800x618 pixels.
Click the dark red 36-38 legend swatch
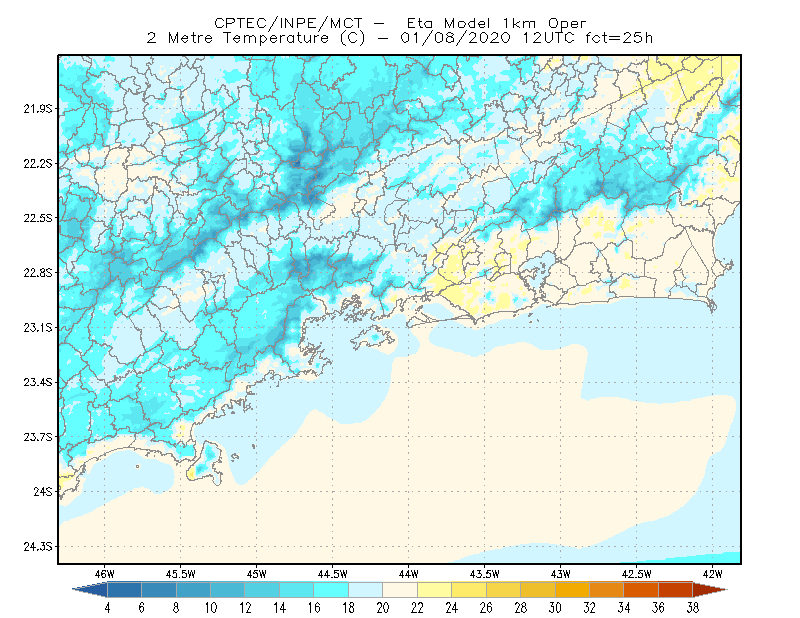tap(676, 590)
